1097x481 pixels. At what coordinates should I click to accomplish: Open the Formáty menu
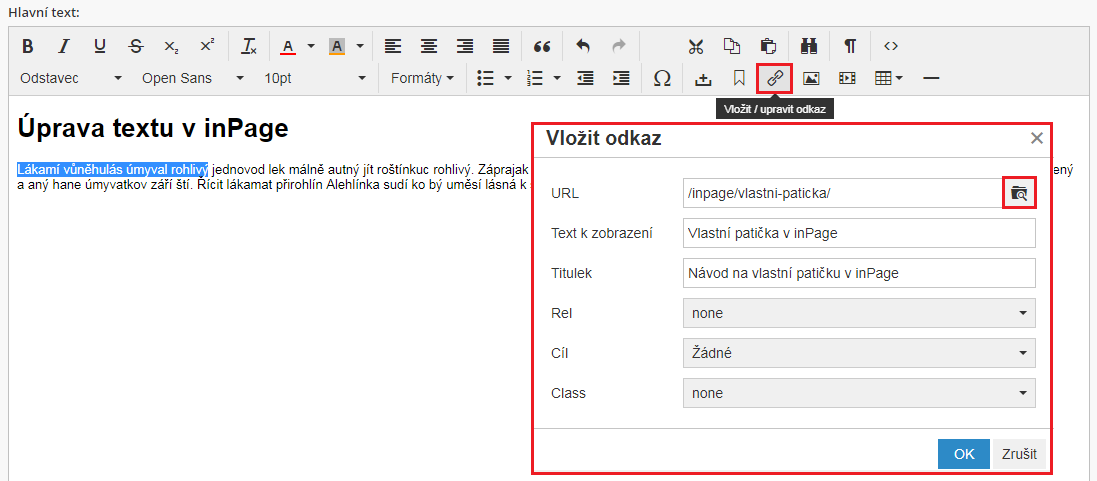(421, 78)
